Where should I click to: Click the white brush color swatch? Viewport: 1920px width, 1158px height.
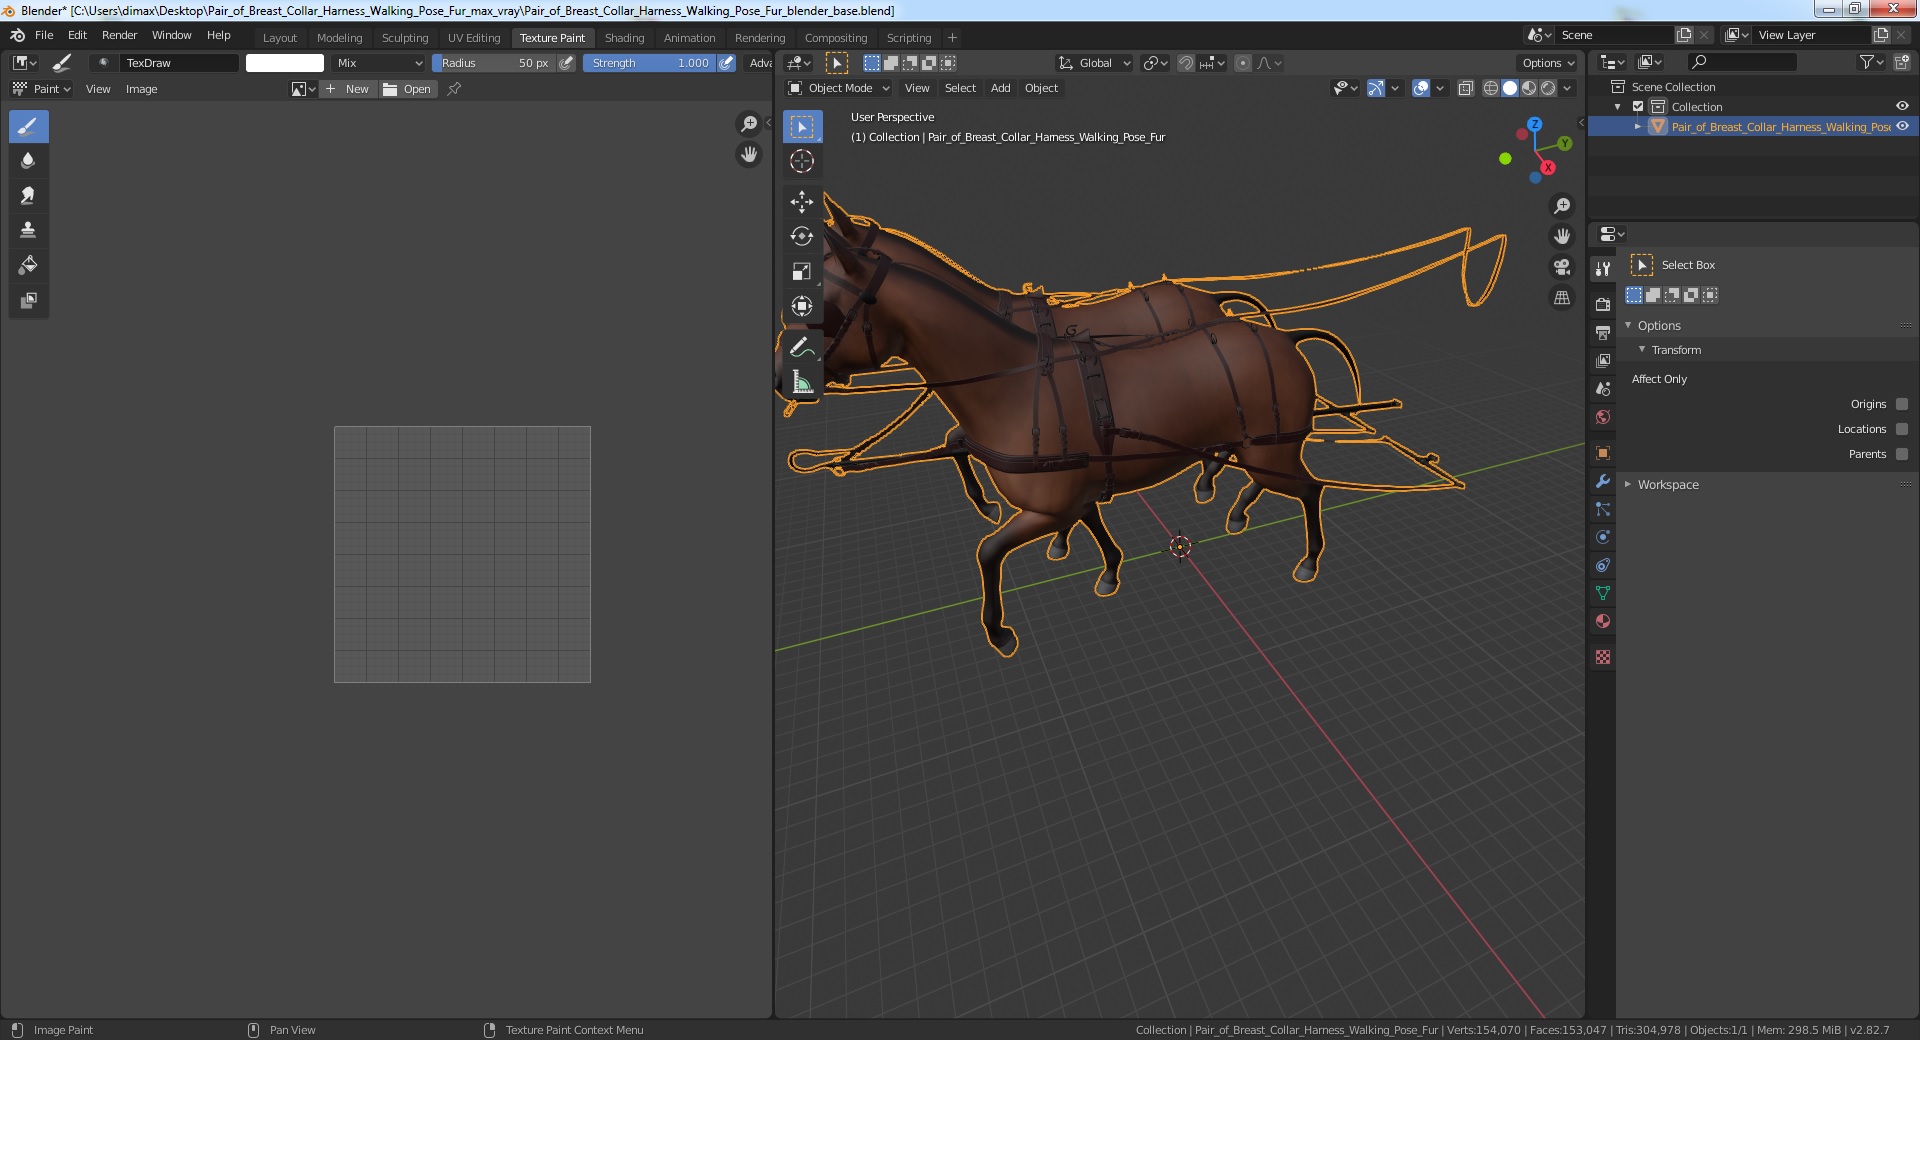pos(285,63)
